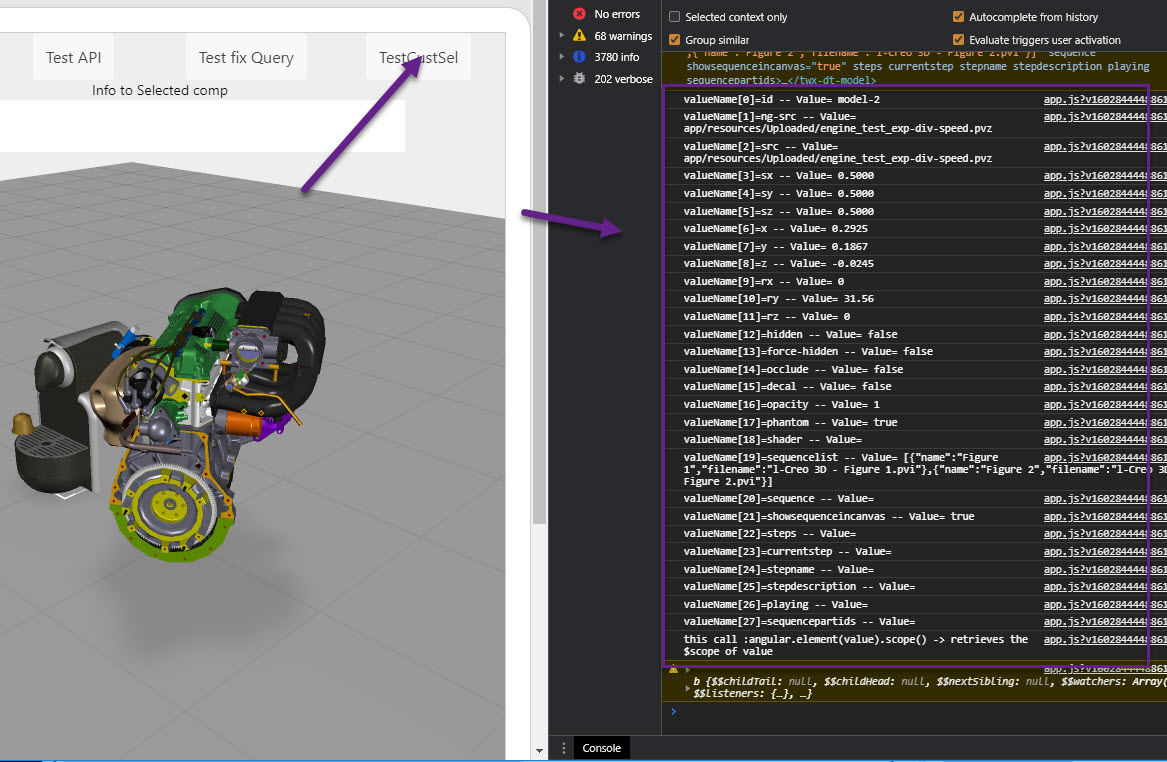Select the Console tab

(601, 747)
